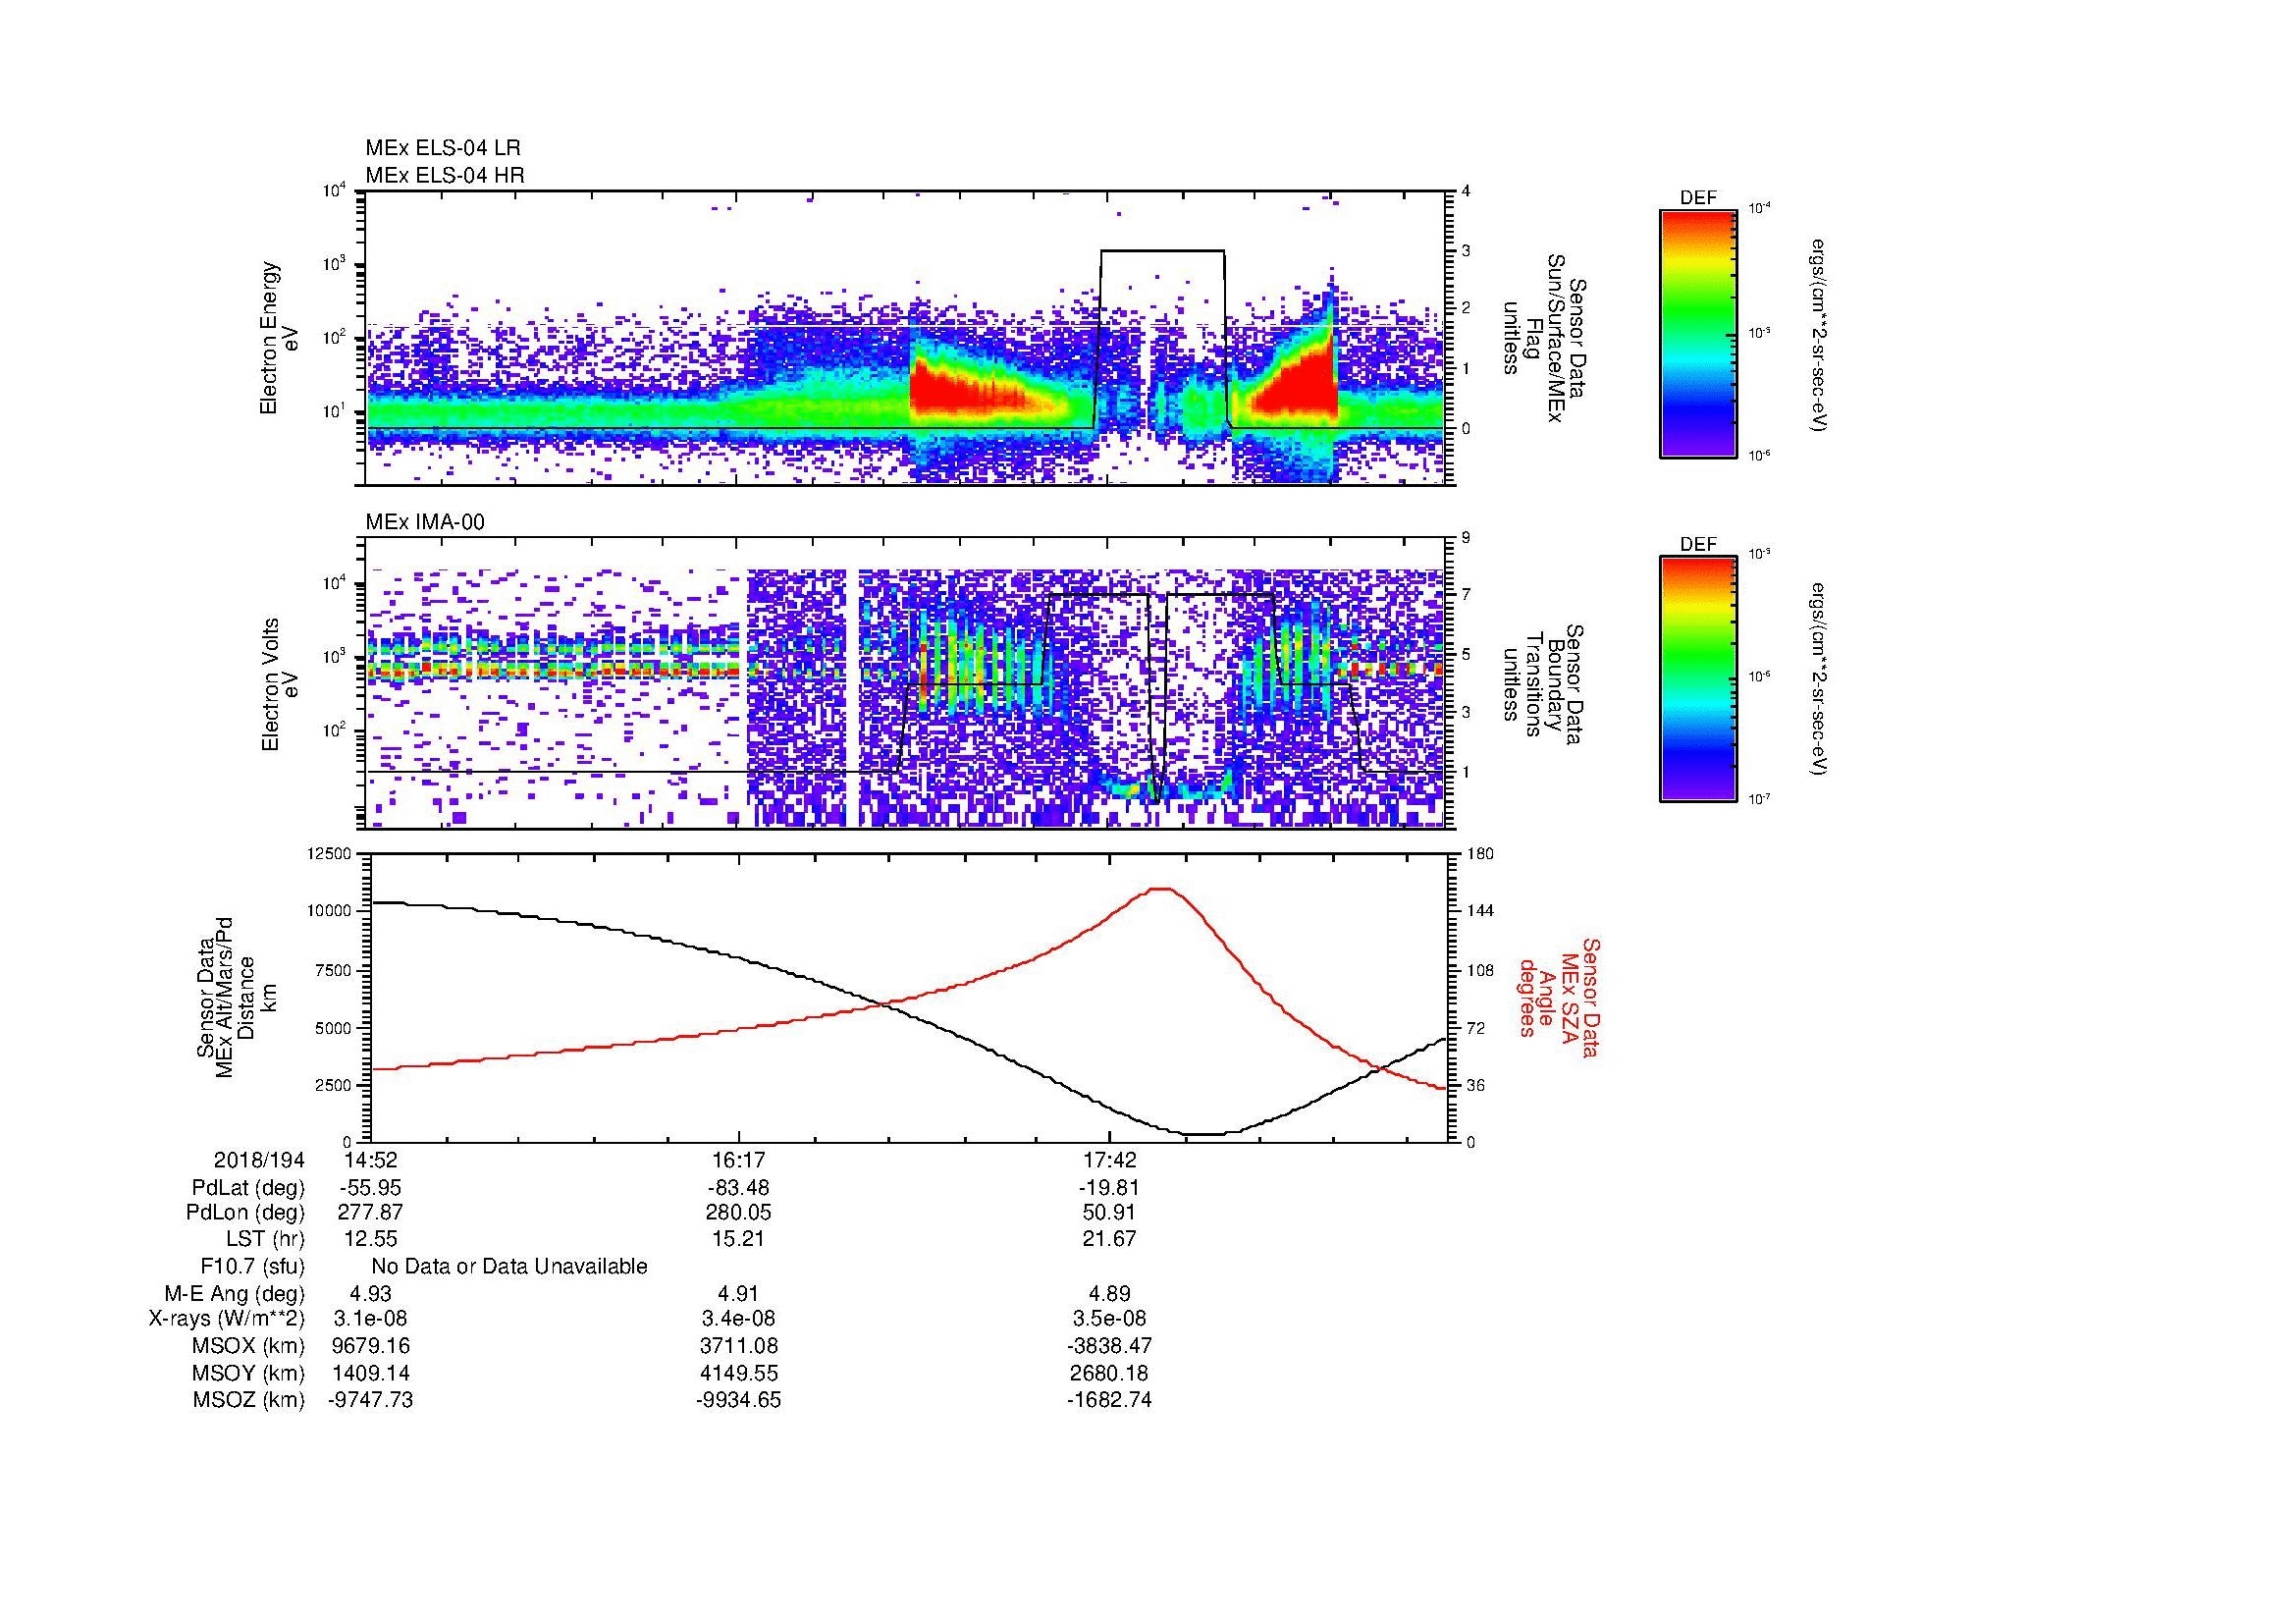The height and width of the screenshot is (1623, 2296).
Task: Click the LST value '21.67'
Action: click(x=1109, y=1239)
